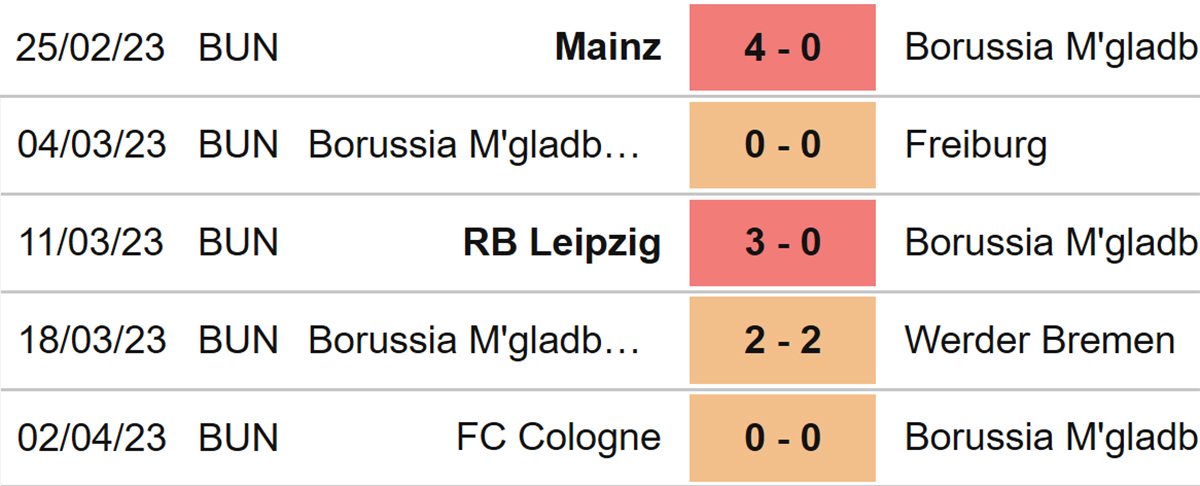The height and width of the screenshot is (486, 1200).
Task: Select the 18/03/23 match date
Action: tap(91, 340)
